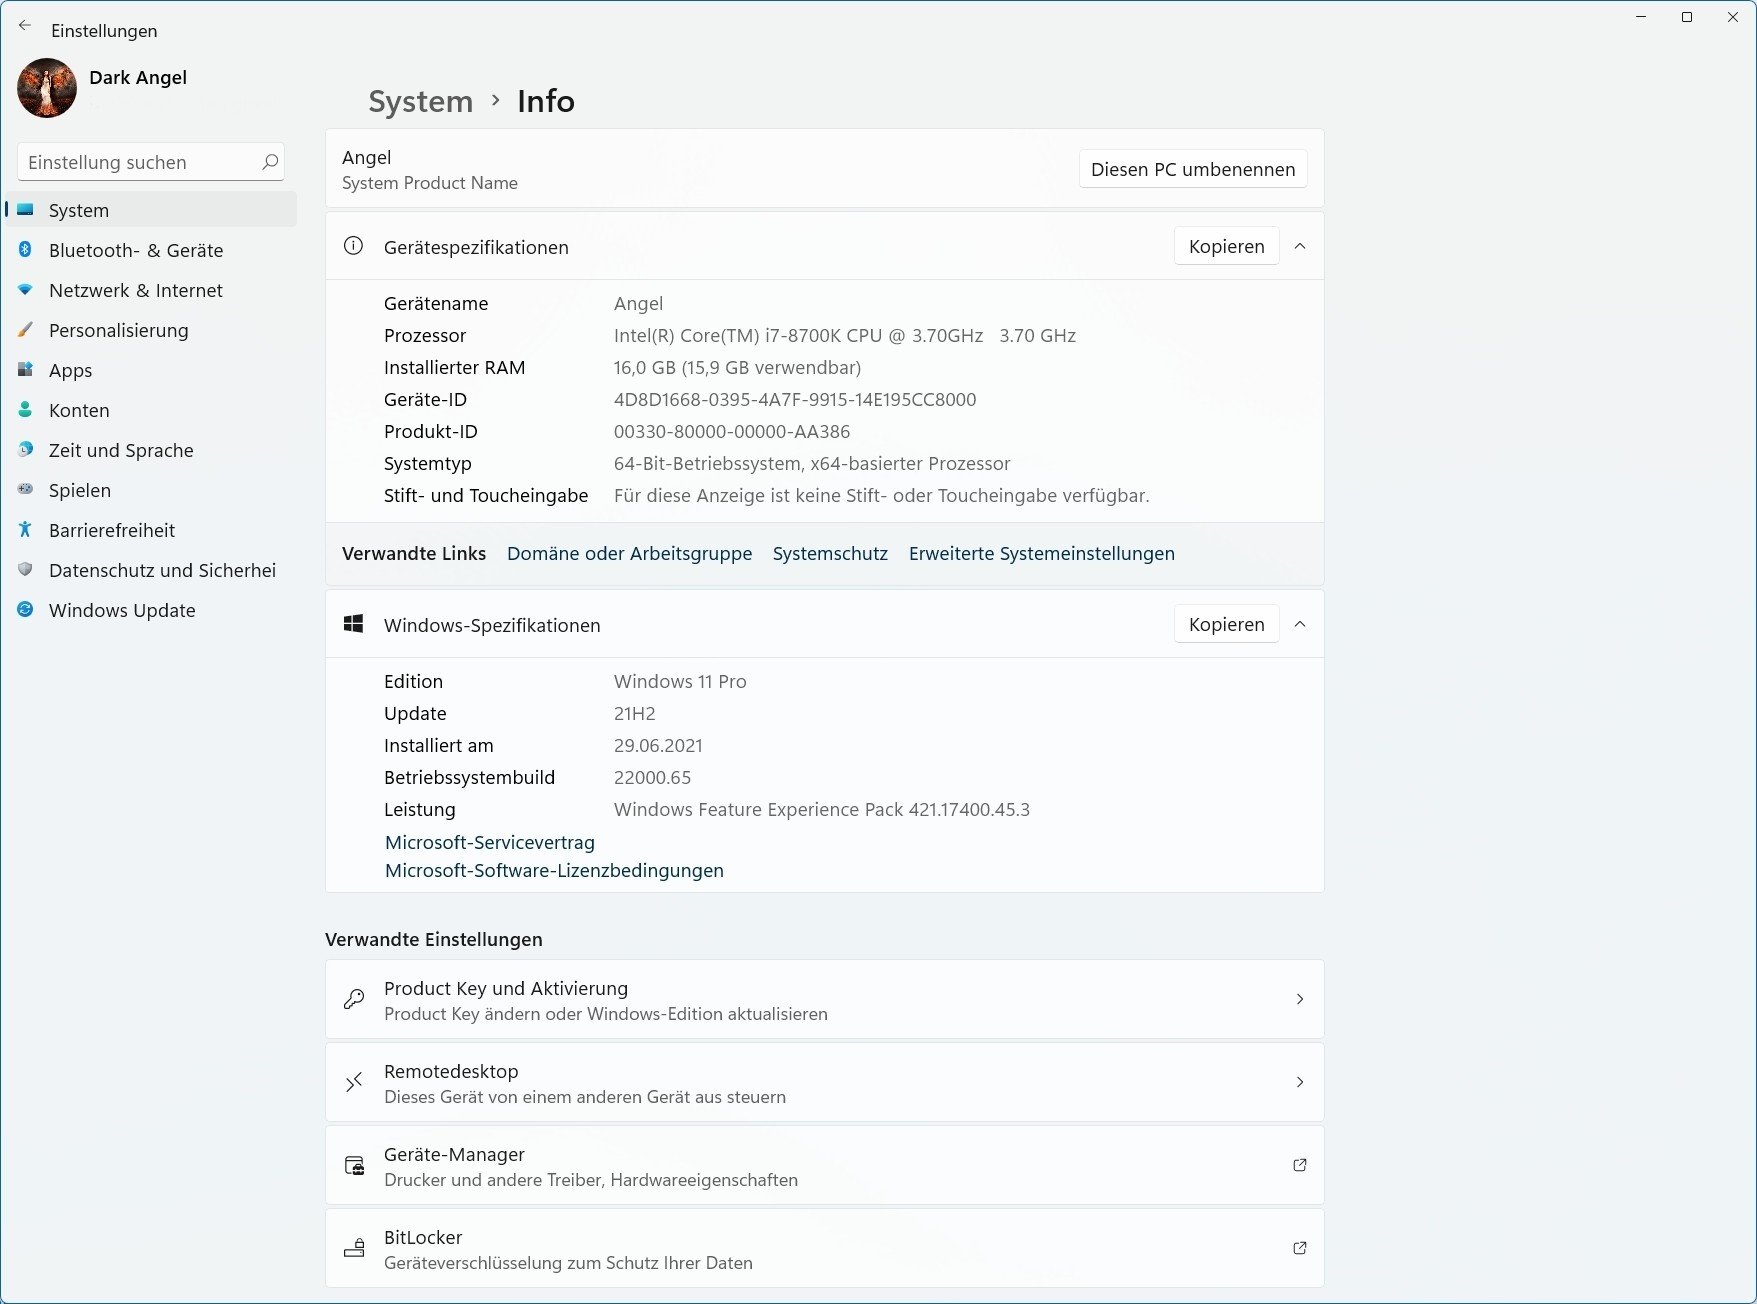Click the Personalisierung brush icon

click(x=26, y=330)
